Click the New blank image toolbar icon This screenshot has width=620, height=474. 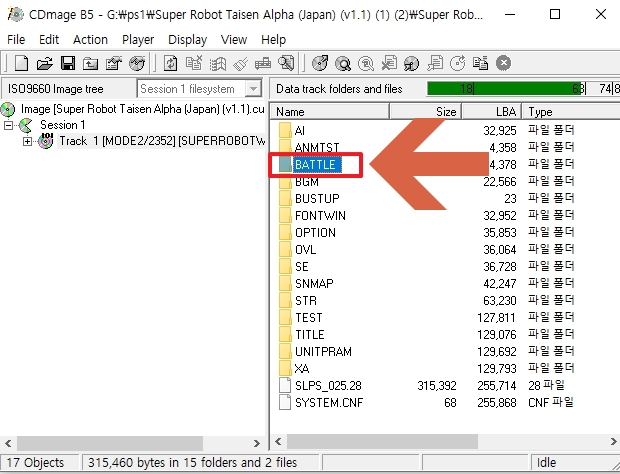(21, 63)
